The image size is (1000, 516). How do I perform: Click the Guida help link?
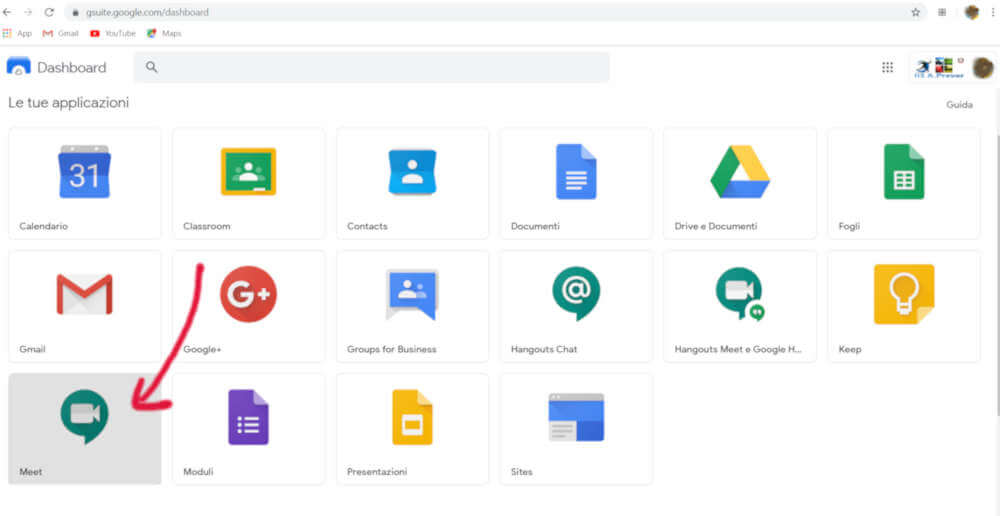click(959, 104)
